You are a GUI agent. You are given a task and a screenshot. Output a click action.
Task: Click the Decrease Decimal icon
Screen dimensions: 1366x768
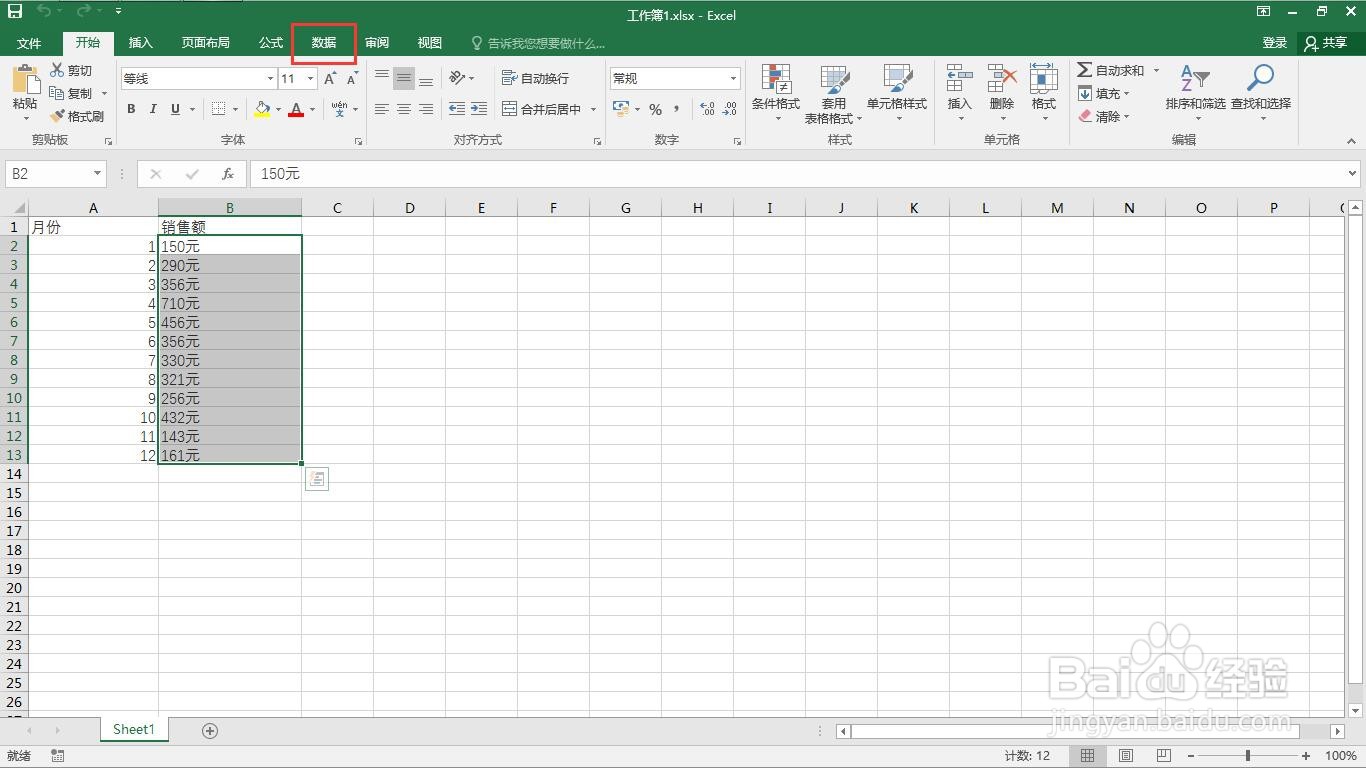point(731,109)
